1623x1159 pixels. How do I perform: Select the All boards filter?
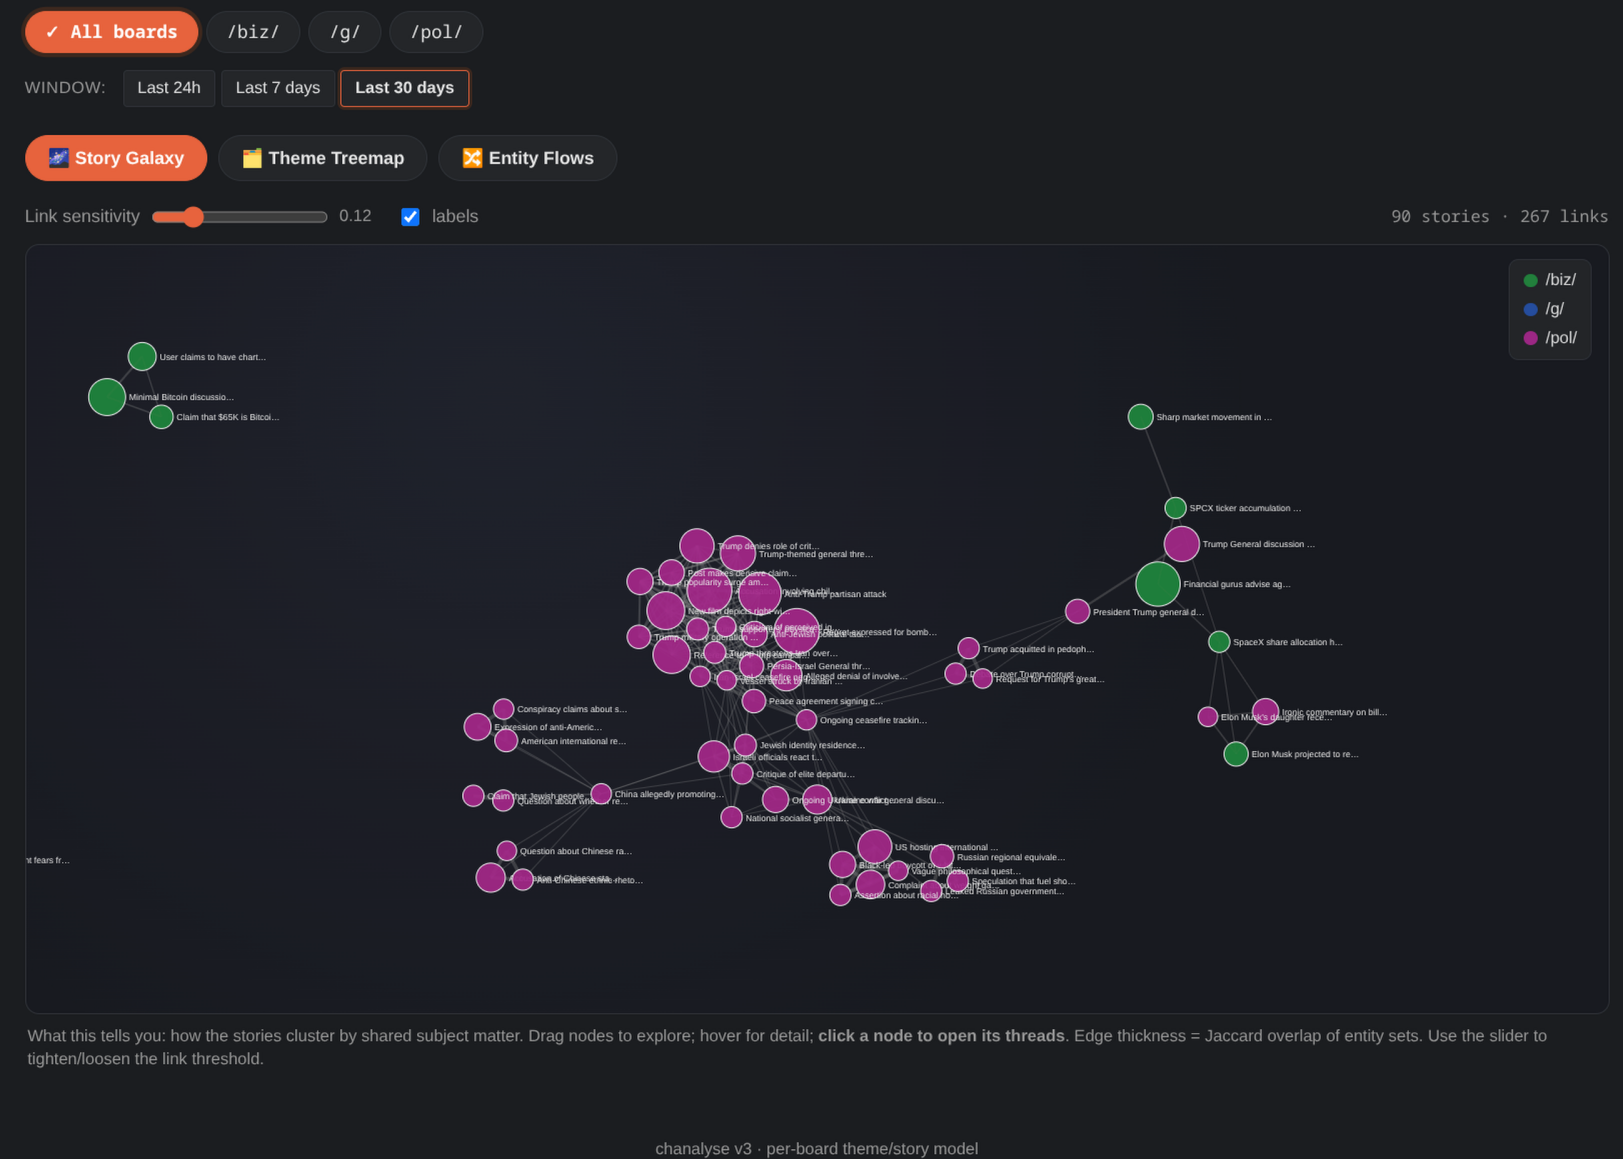(111, 32)
